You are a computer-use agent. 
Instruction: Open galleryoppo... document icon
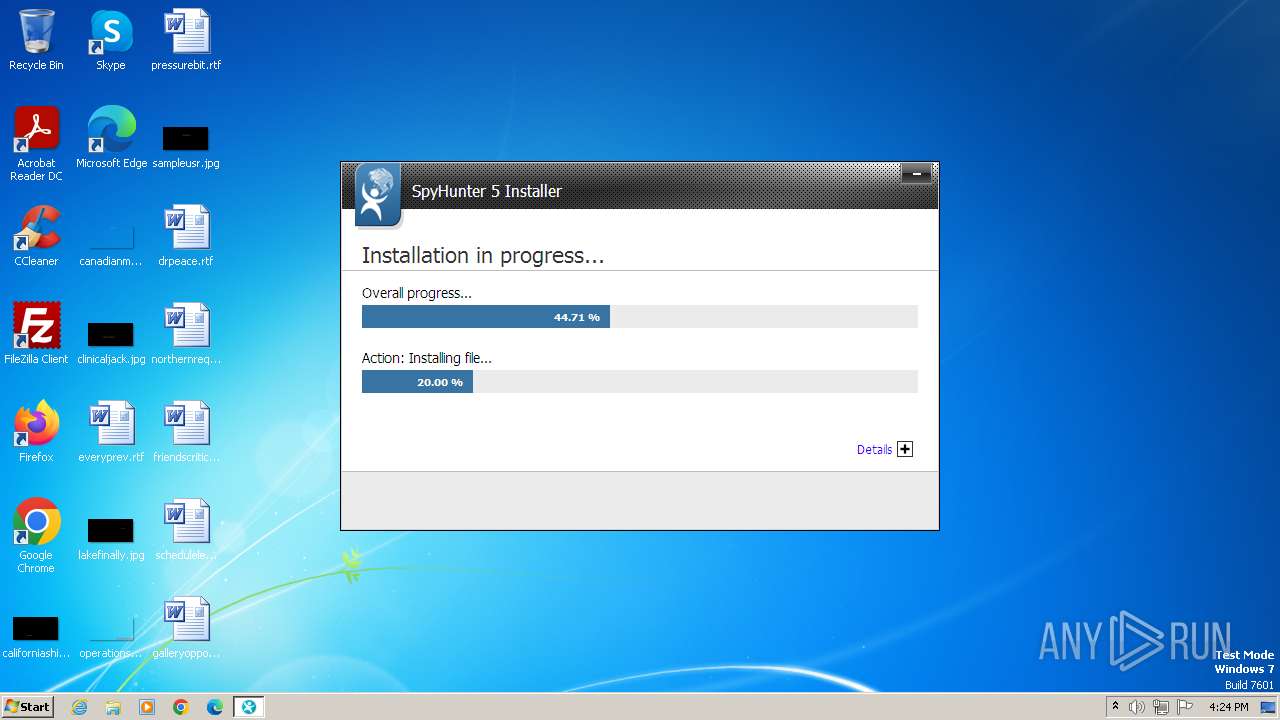[x=186, y=628]
